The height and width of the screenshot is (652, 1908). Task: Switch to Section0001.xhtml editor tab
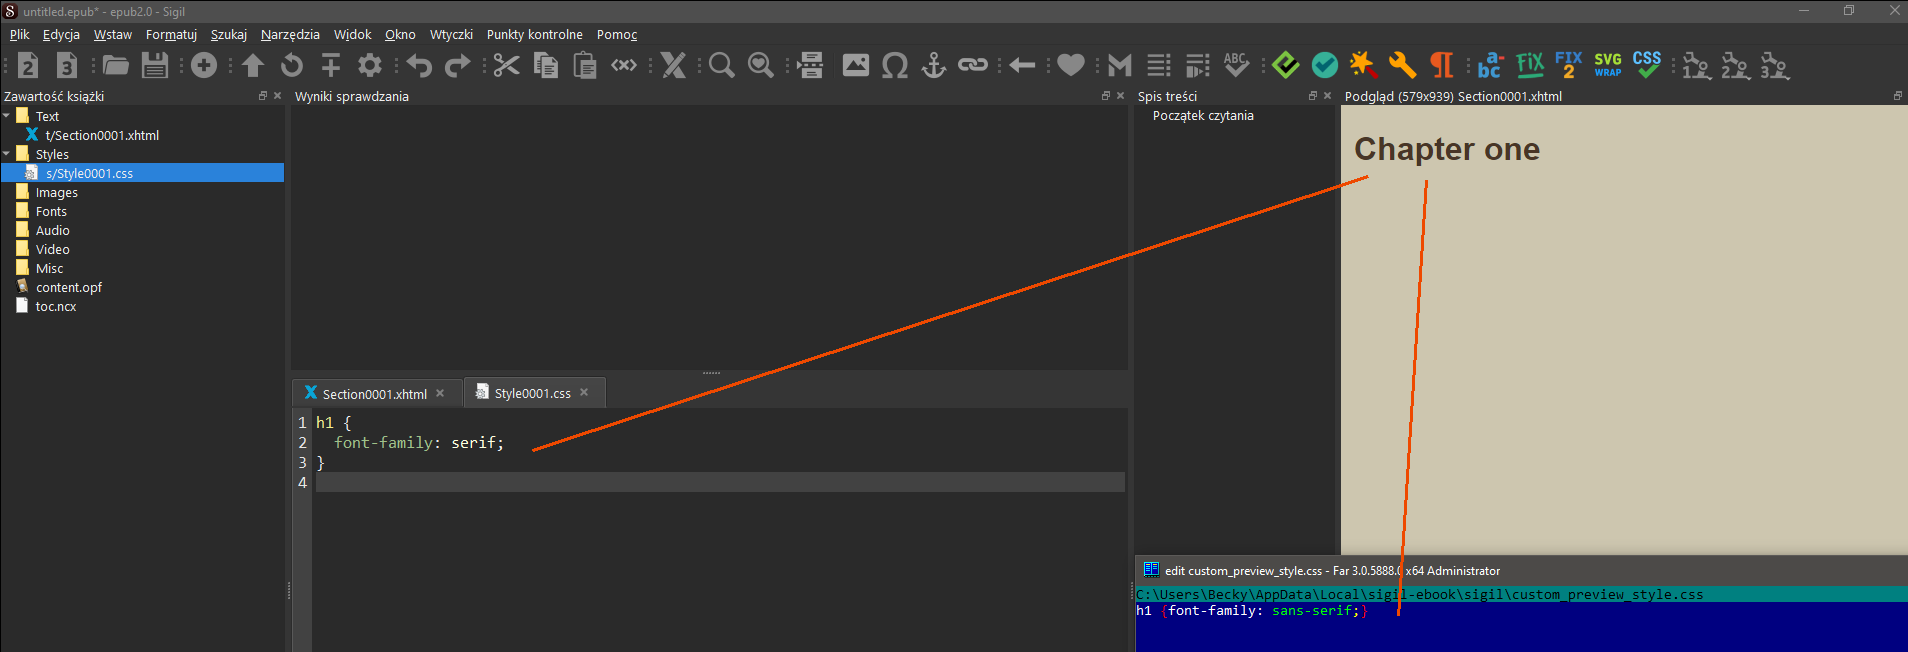click(x=375, y=394)
